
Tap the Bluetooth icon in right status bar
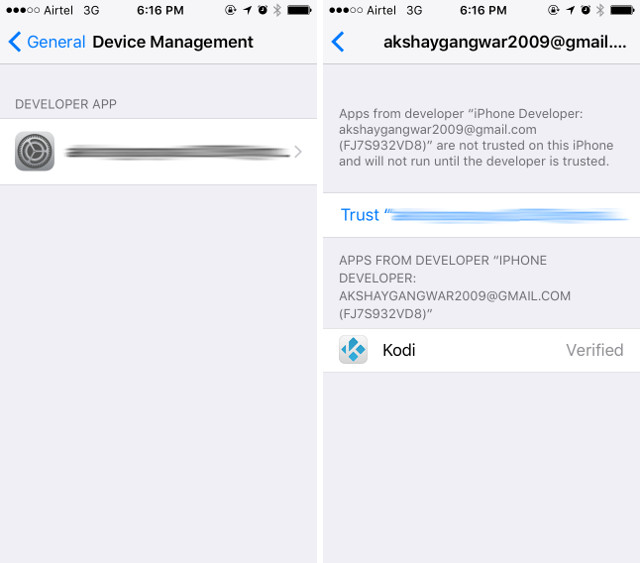[x=600, y=10]
